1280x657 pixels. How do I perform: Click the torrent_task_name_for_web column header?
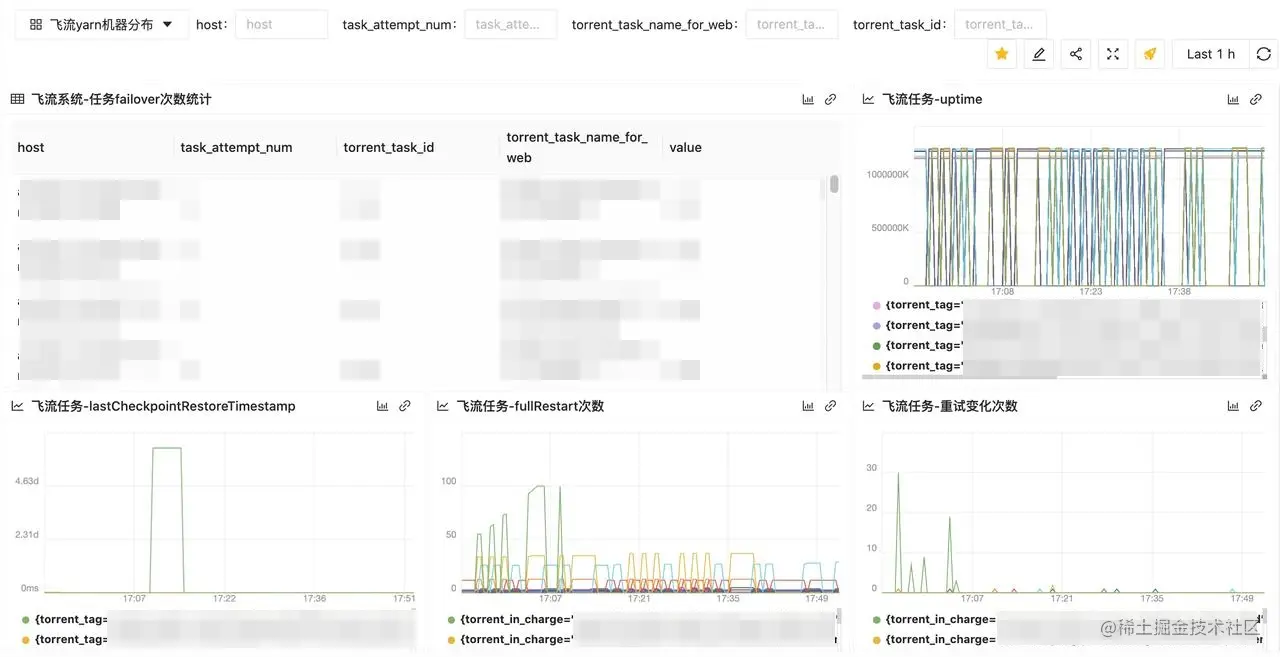point(577,147)
